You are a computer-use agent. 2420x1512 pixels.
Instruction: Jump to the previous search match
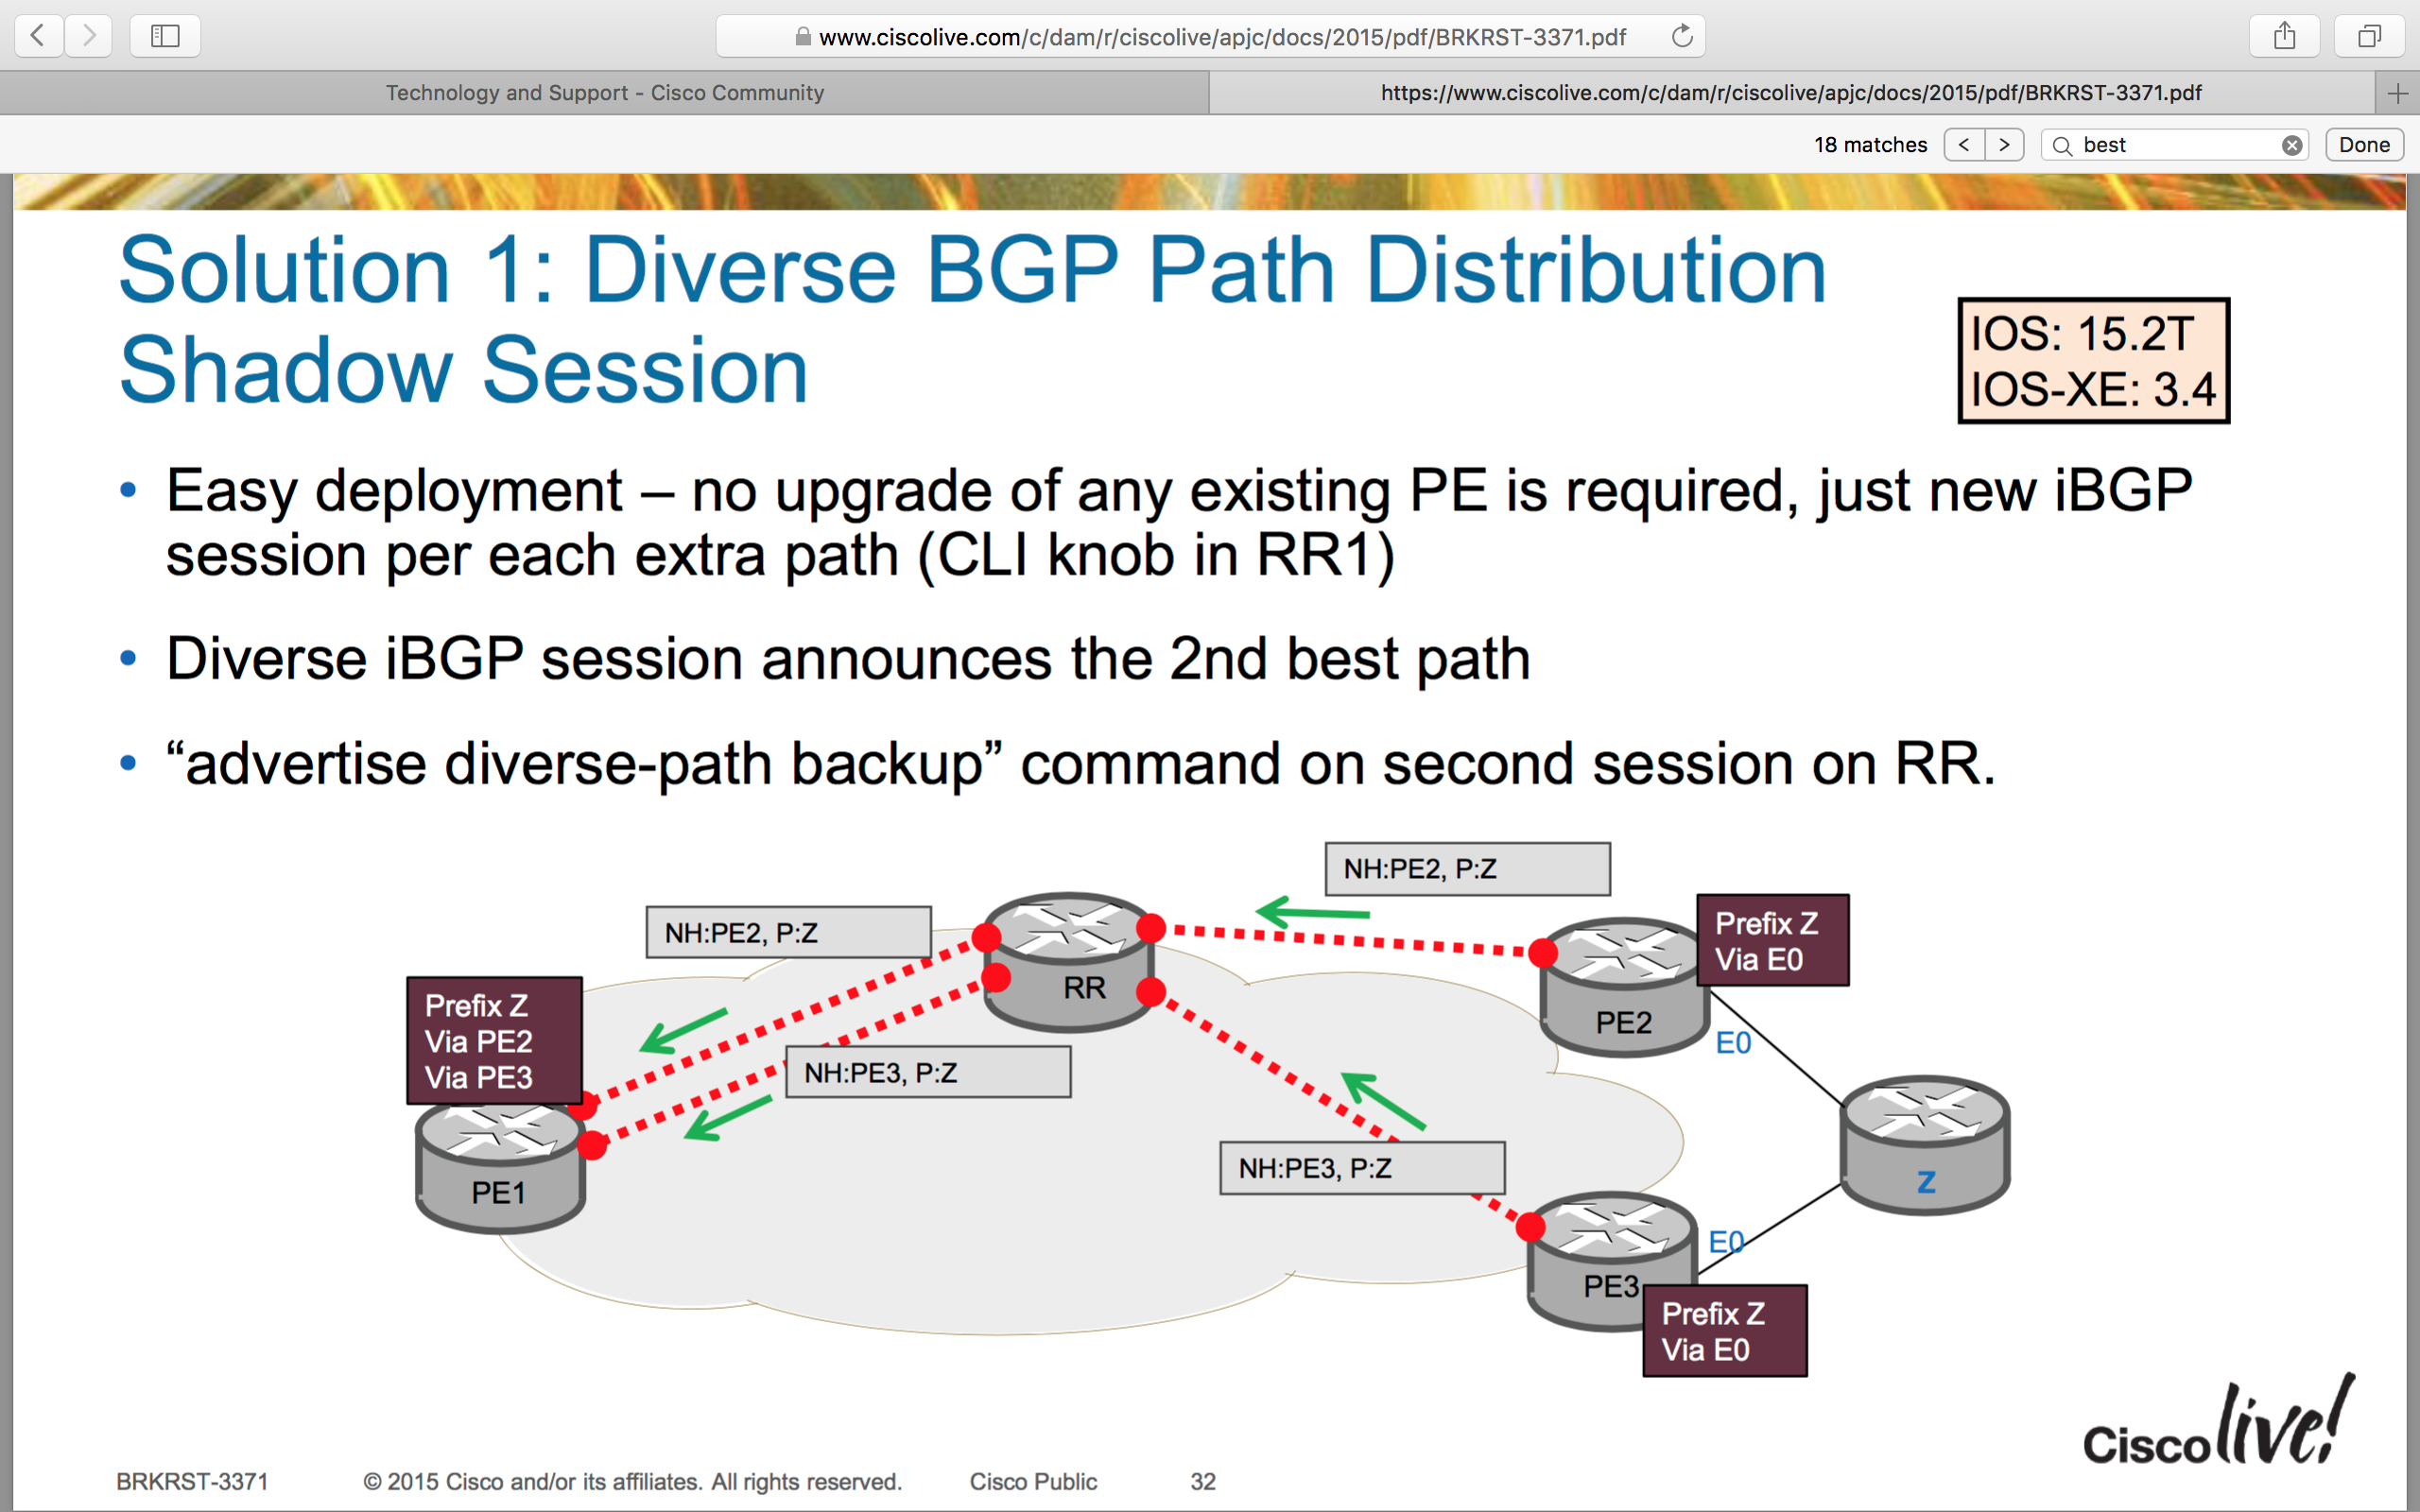(x=1964, y=144)
